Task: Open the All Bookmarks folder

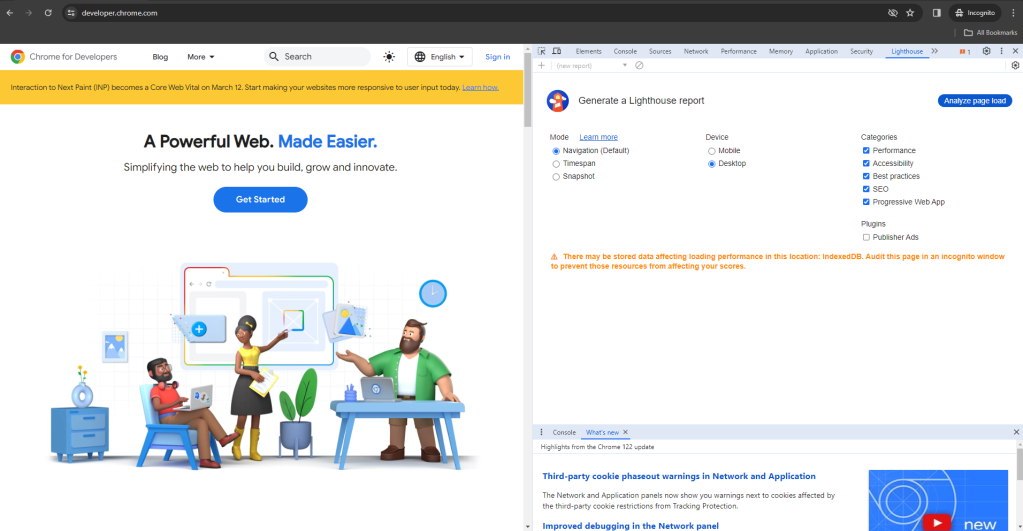Action: click(x=990, y=32)
